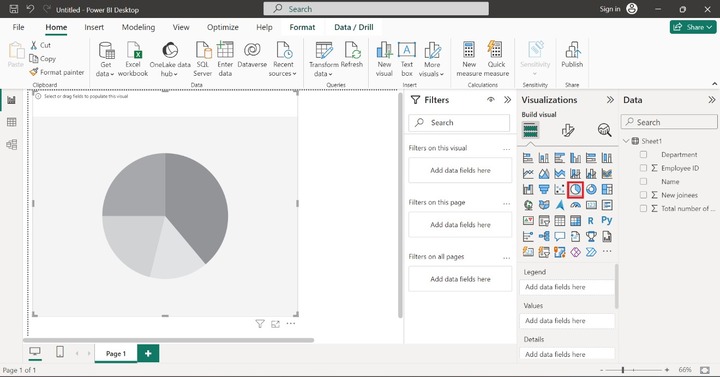Open the Recent sources dropdown
This screenshot has width=720, height=377.
(283, 60)
